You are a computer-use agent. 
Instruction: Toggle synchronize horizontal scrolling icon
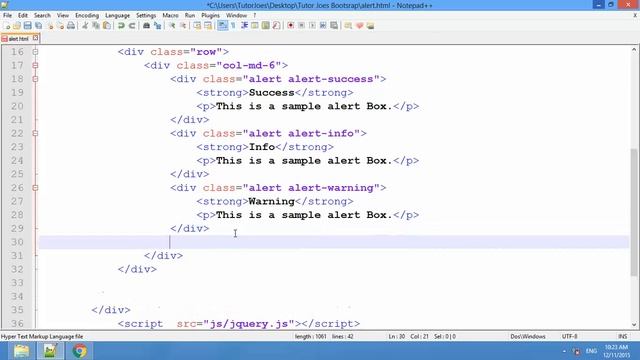coord(208,26)
